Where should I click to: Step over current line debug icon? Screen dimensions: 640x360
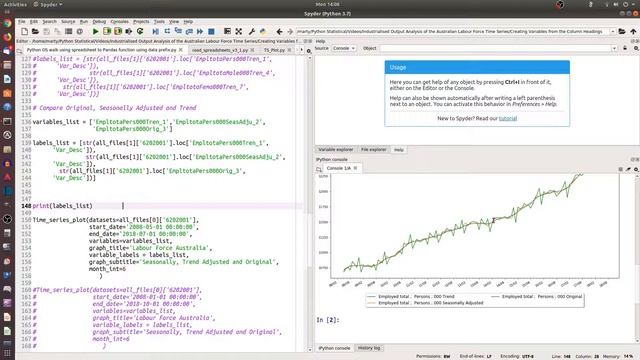pos(167,31)
